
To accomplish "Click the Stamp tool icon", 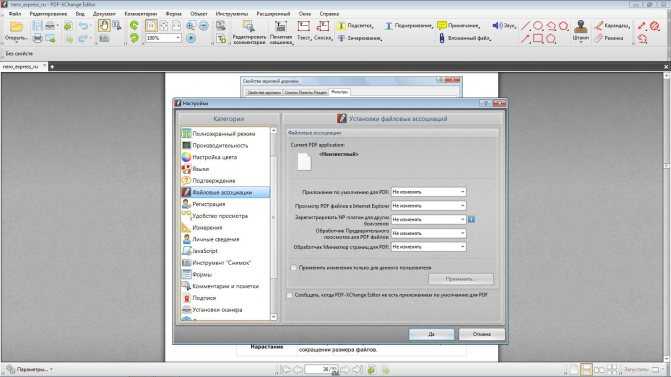I will [x=580, y=27].
